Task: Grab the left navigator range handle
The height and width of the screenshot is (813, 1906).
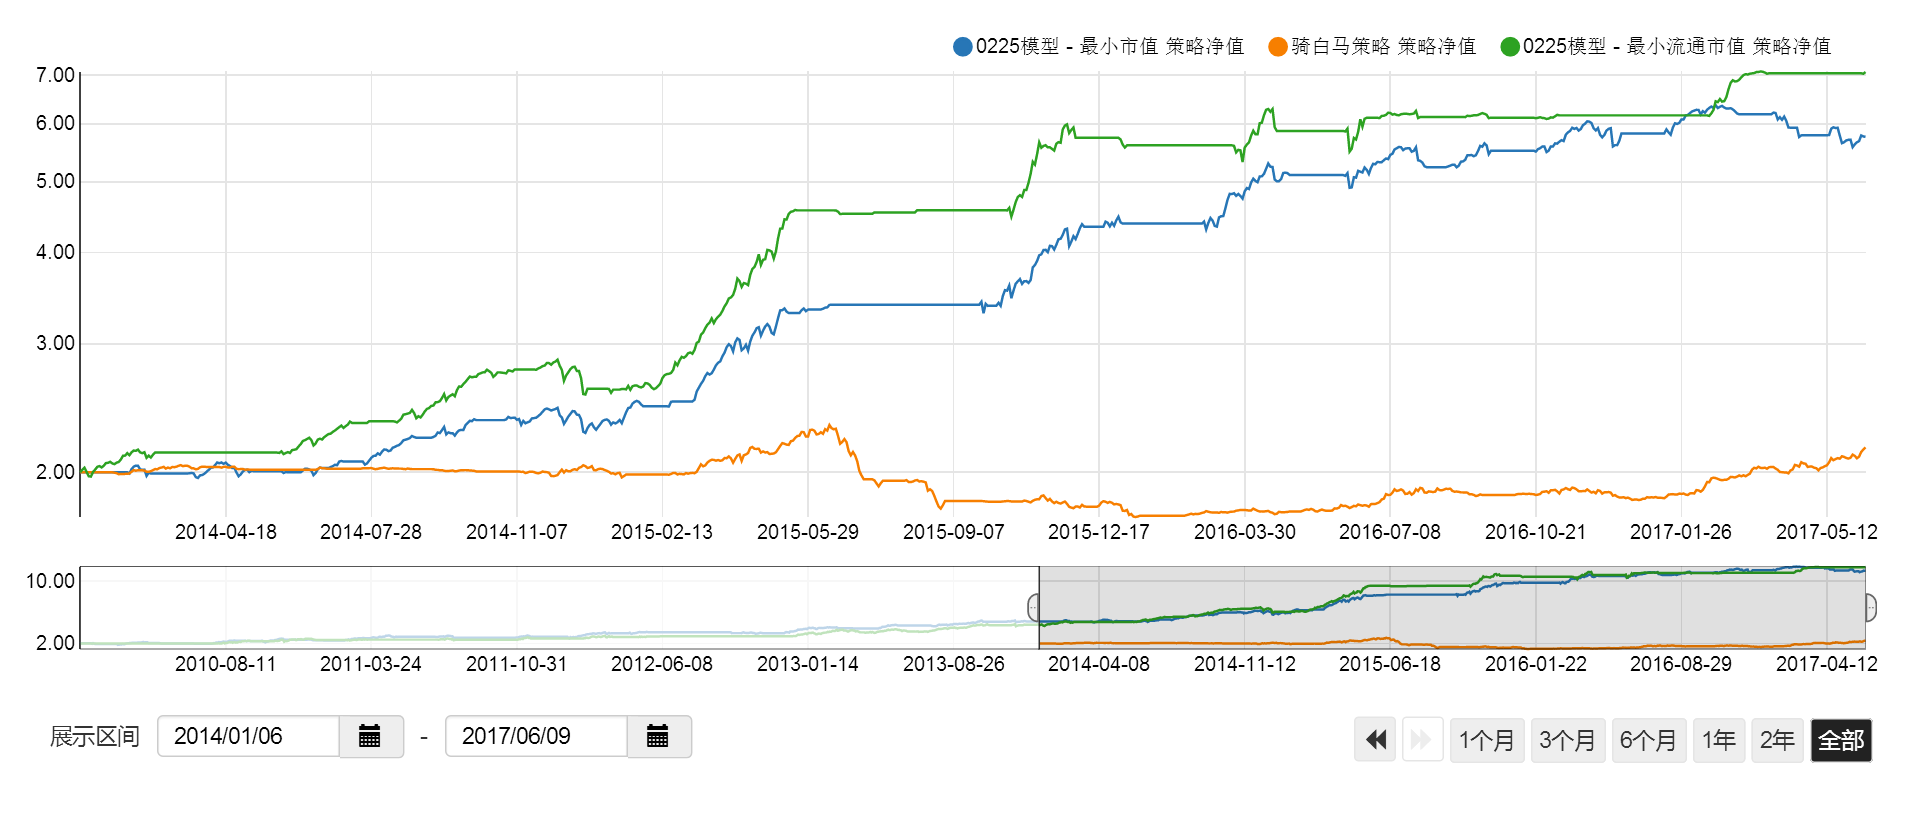Action: click(x=1035, y=607)
